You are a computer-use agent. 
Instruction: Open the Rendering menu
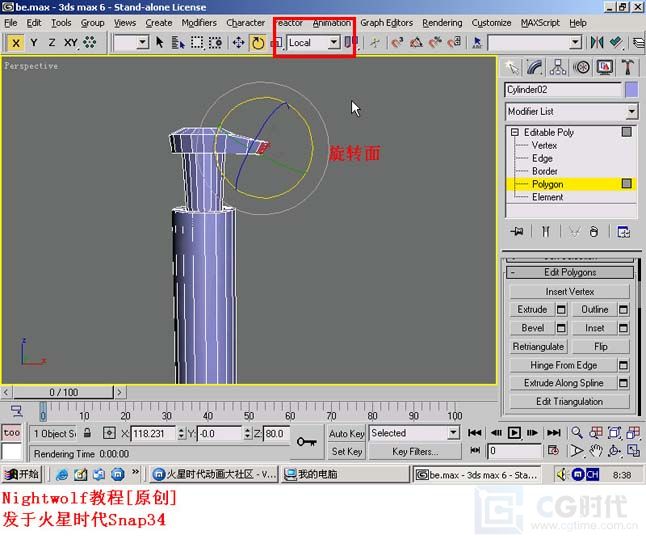tap(442, 23)
